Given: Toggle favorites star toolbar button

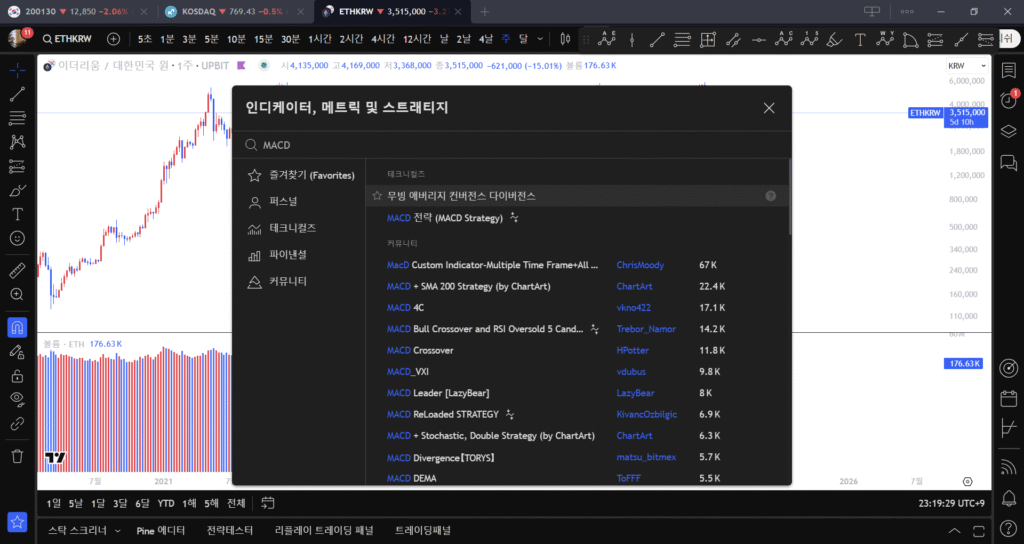Looking at the screenshot, I should tap(18, 522).
